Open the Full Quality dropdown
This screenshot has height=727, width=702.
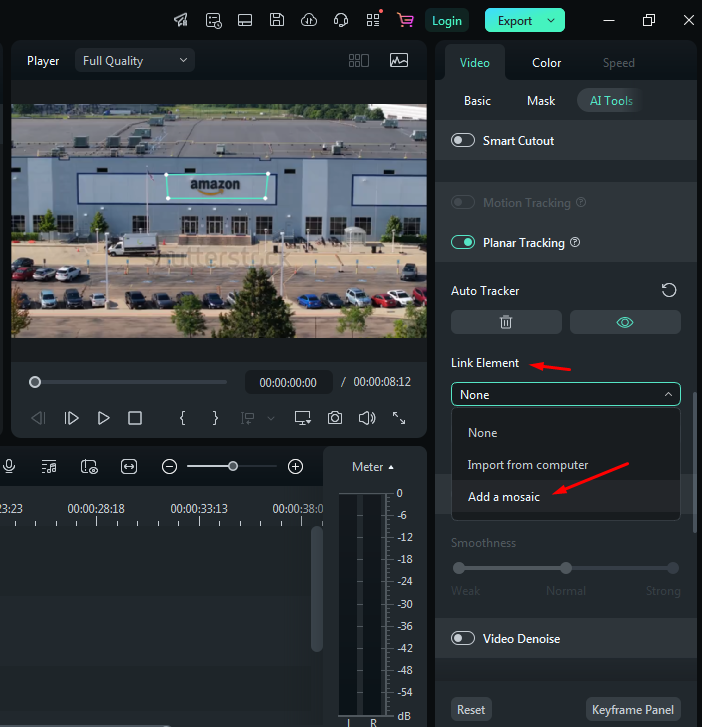pyautogui.click(x=134, y=61)
